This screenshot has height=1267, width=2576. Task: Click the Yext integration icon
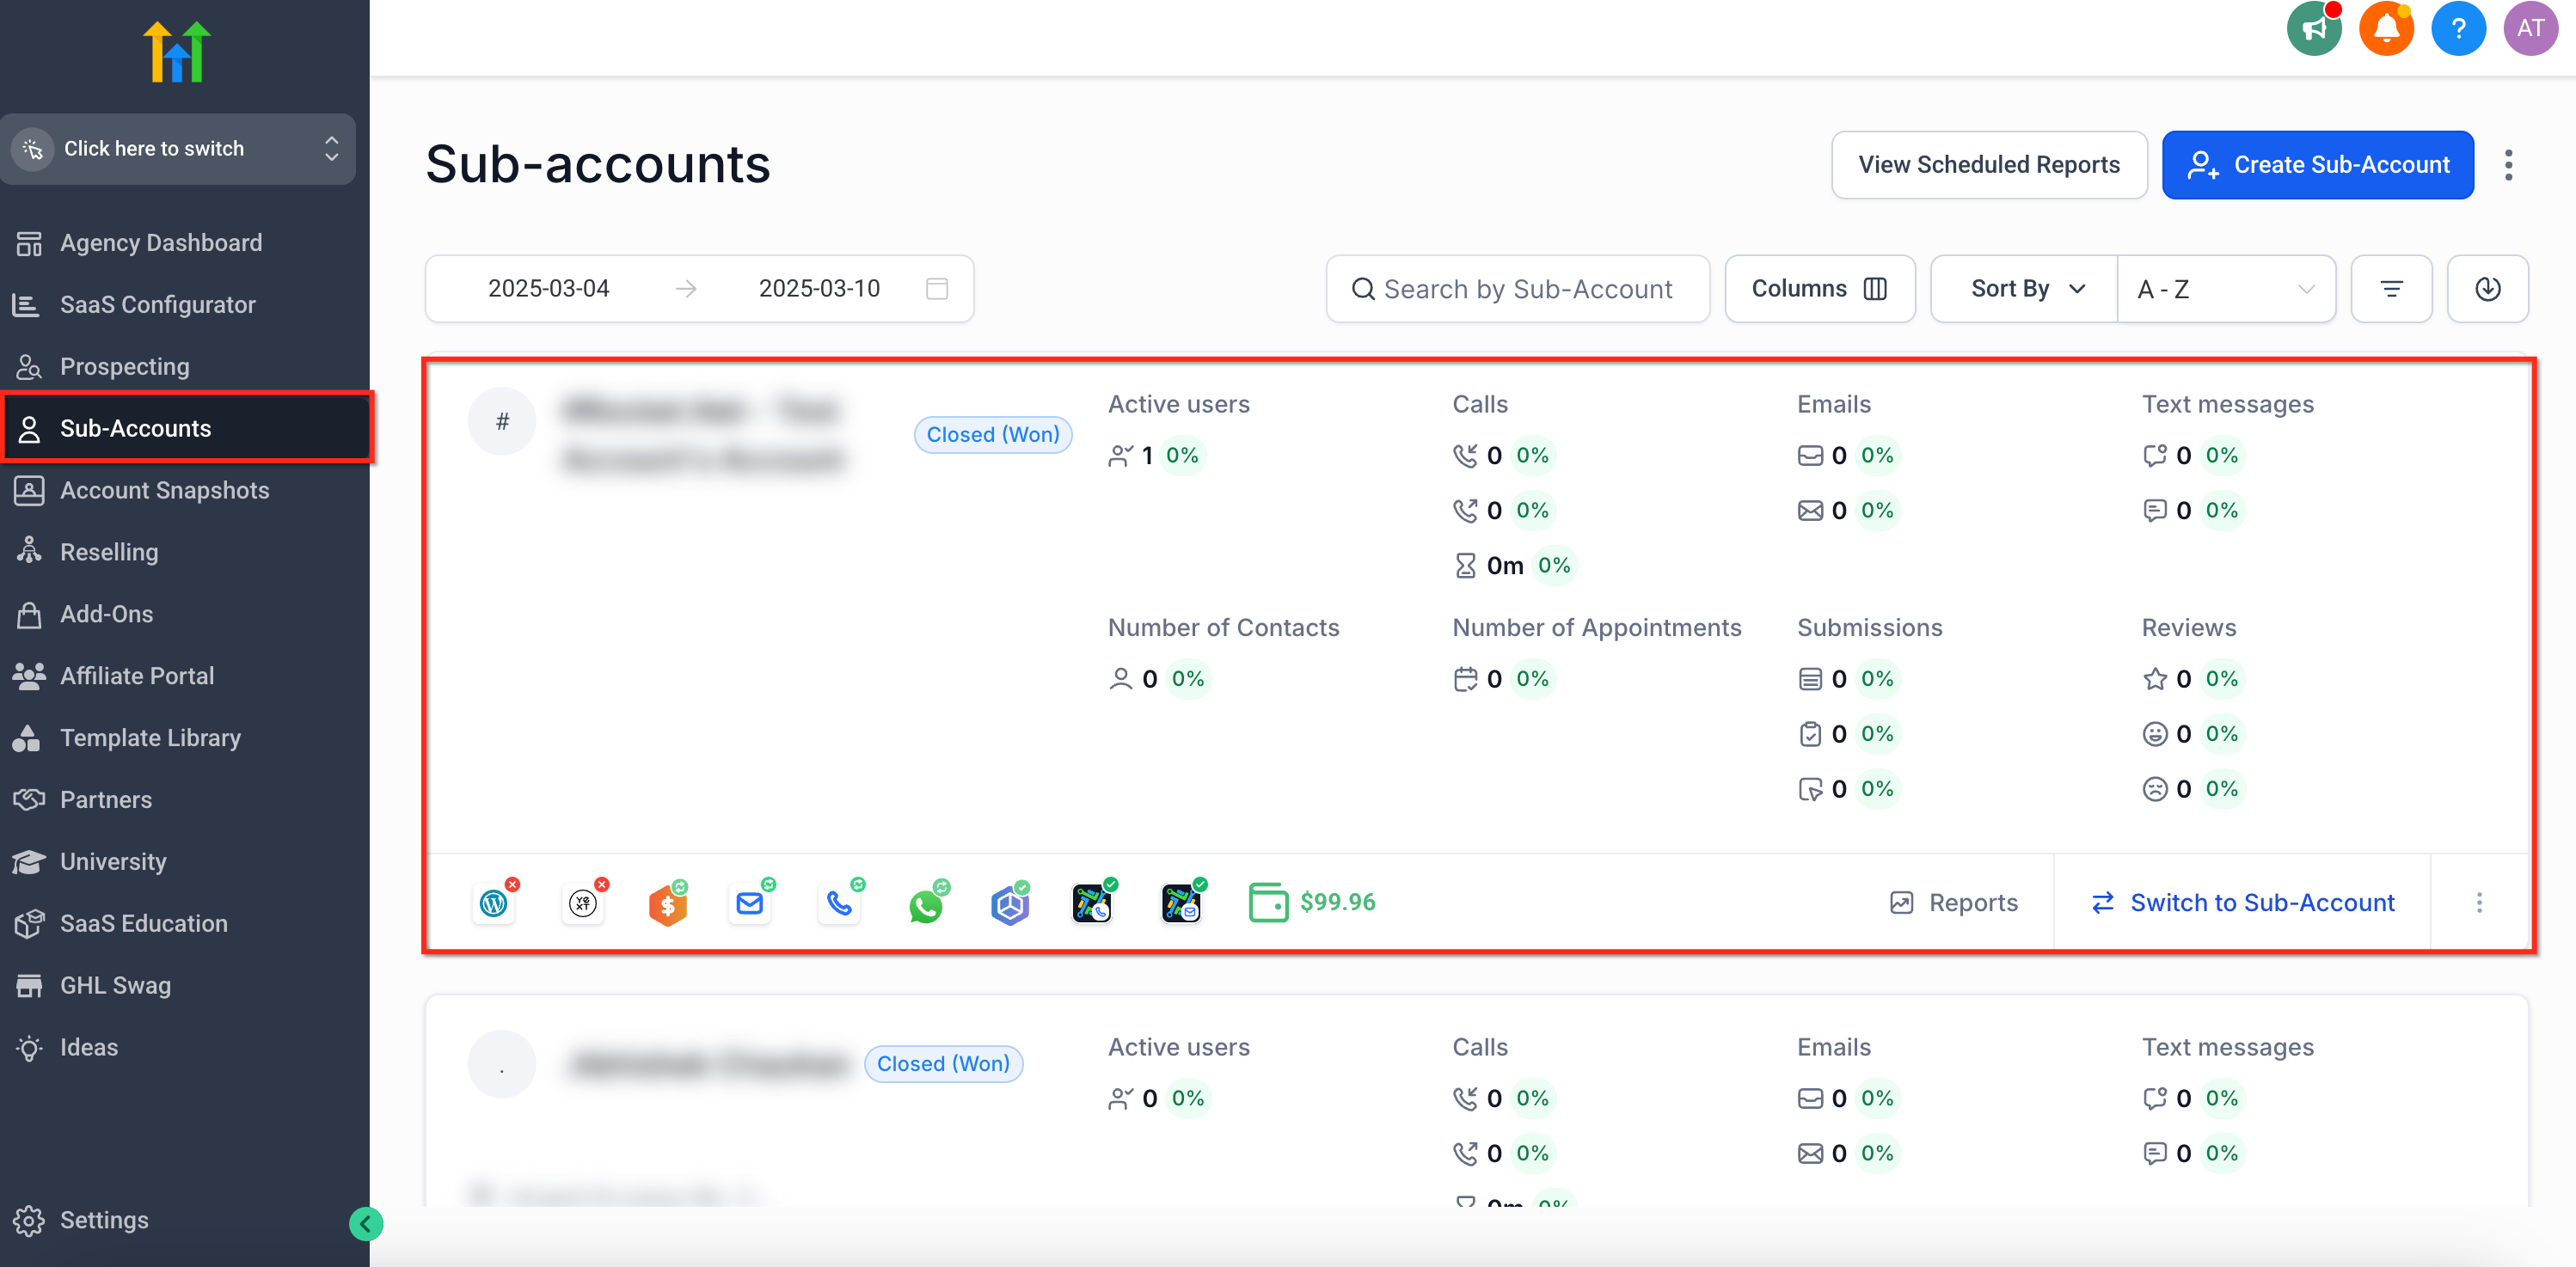point(583,903)
